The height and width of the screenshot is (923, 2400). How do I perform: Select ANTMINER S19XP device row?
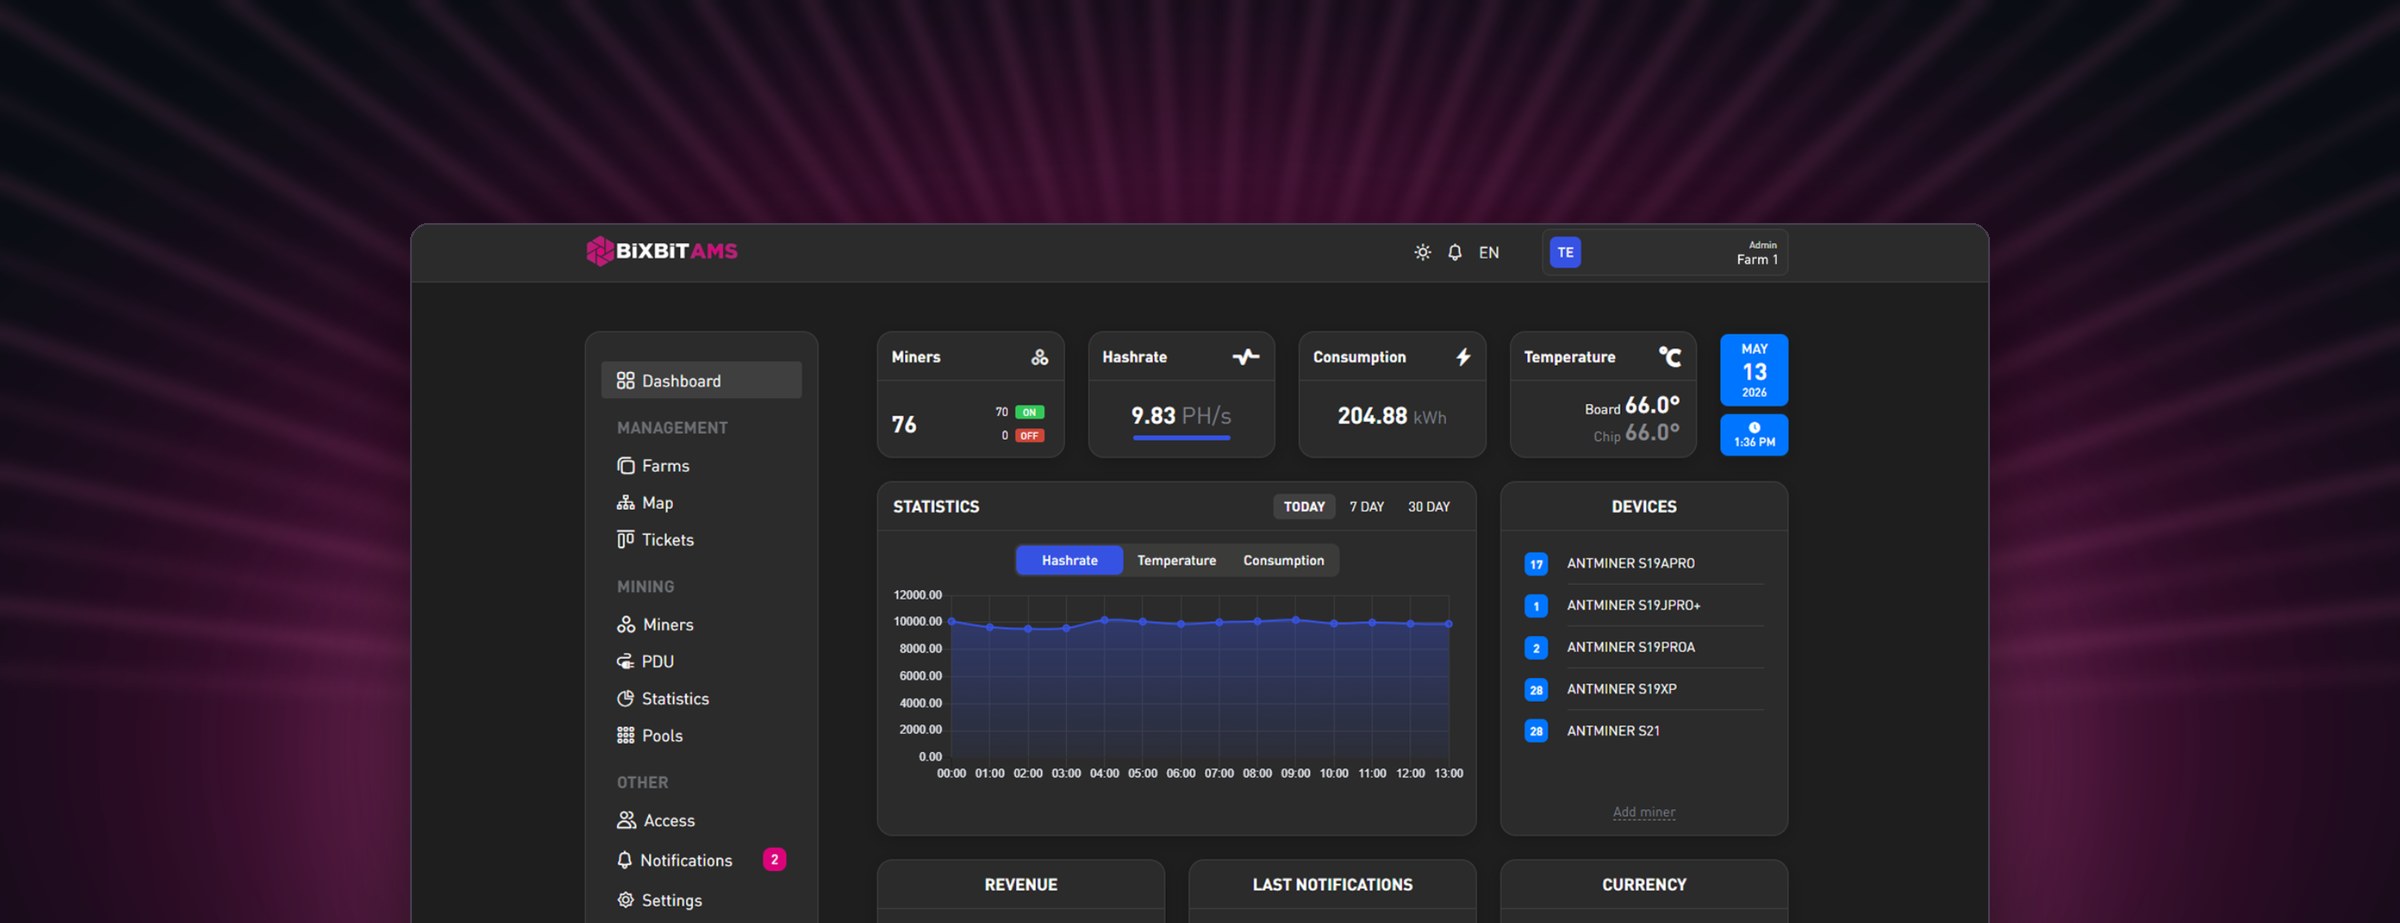tap(1643, 689)
